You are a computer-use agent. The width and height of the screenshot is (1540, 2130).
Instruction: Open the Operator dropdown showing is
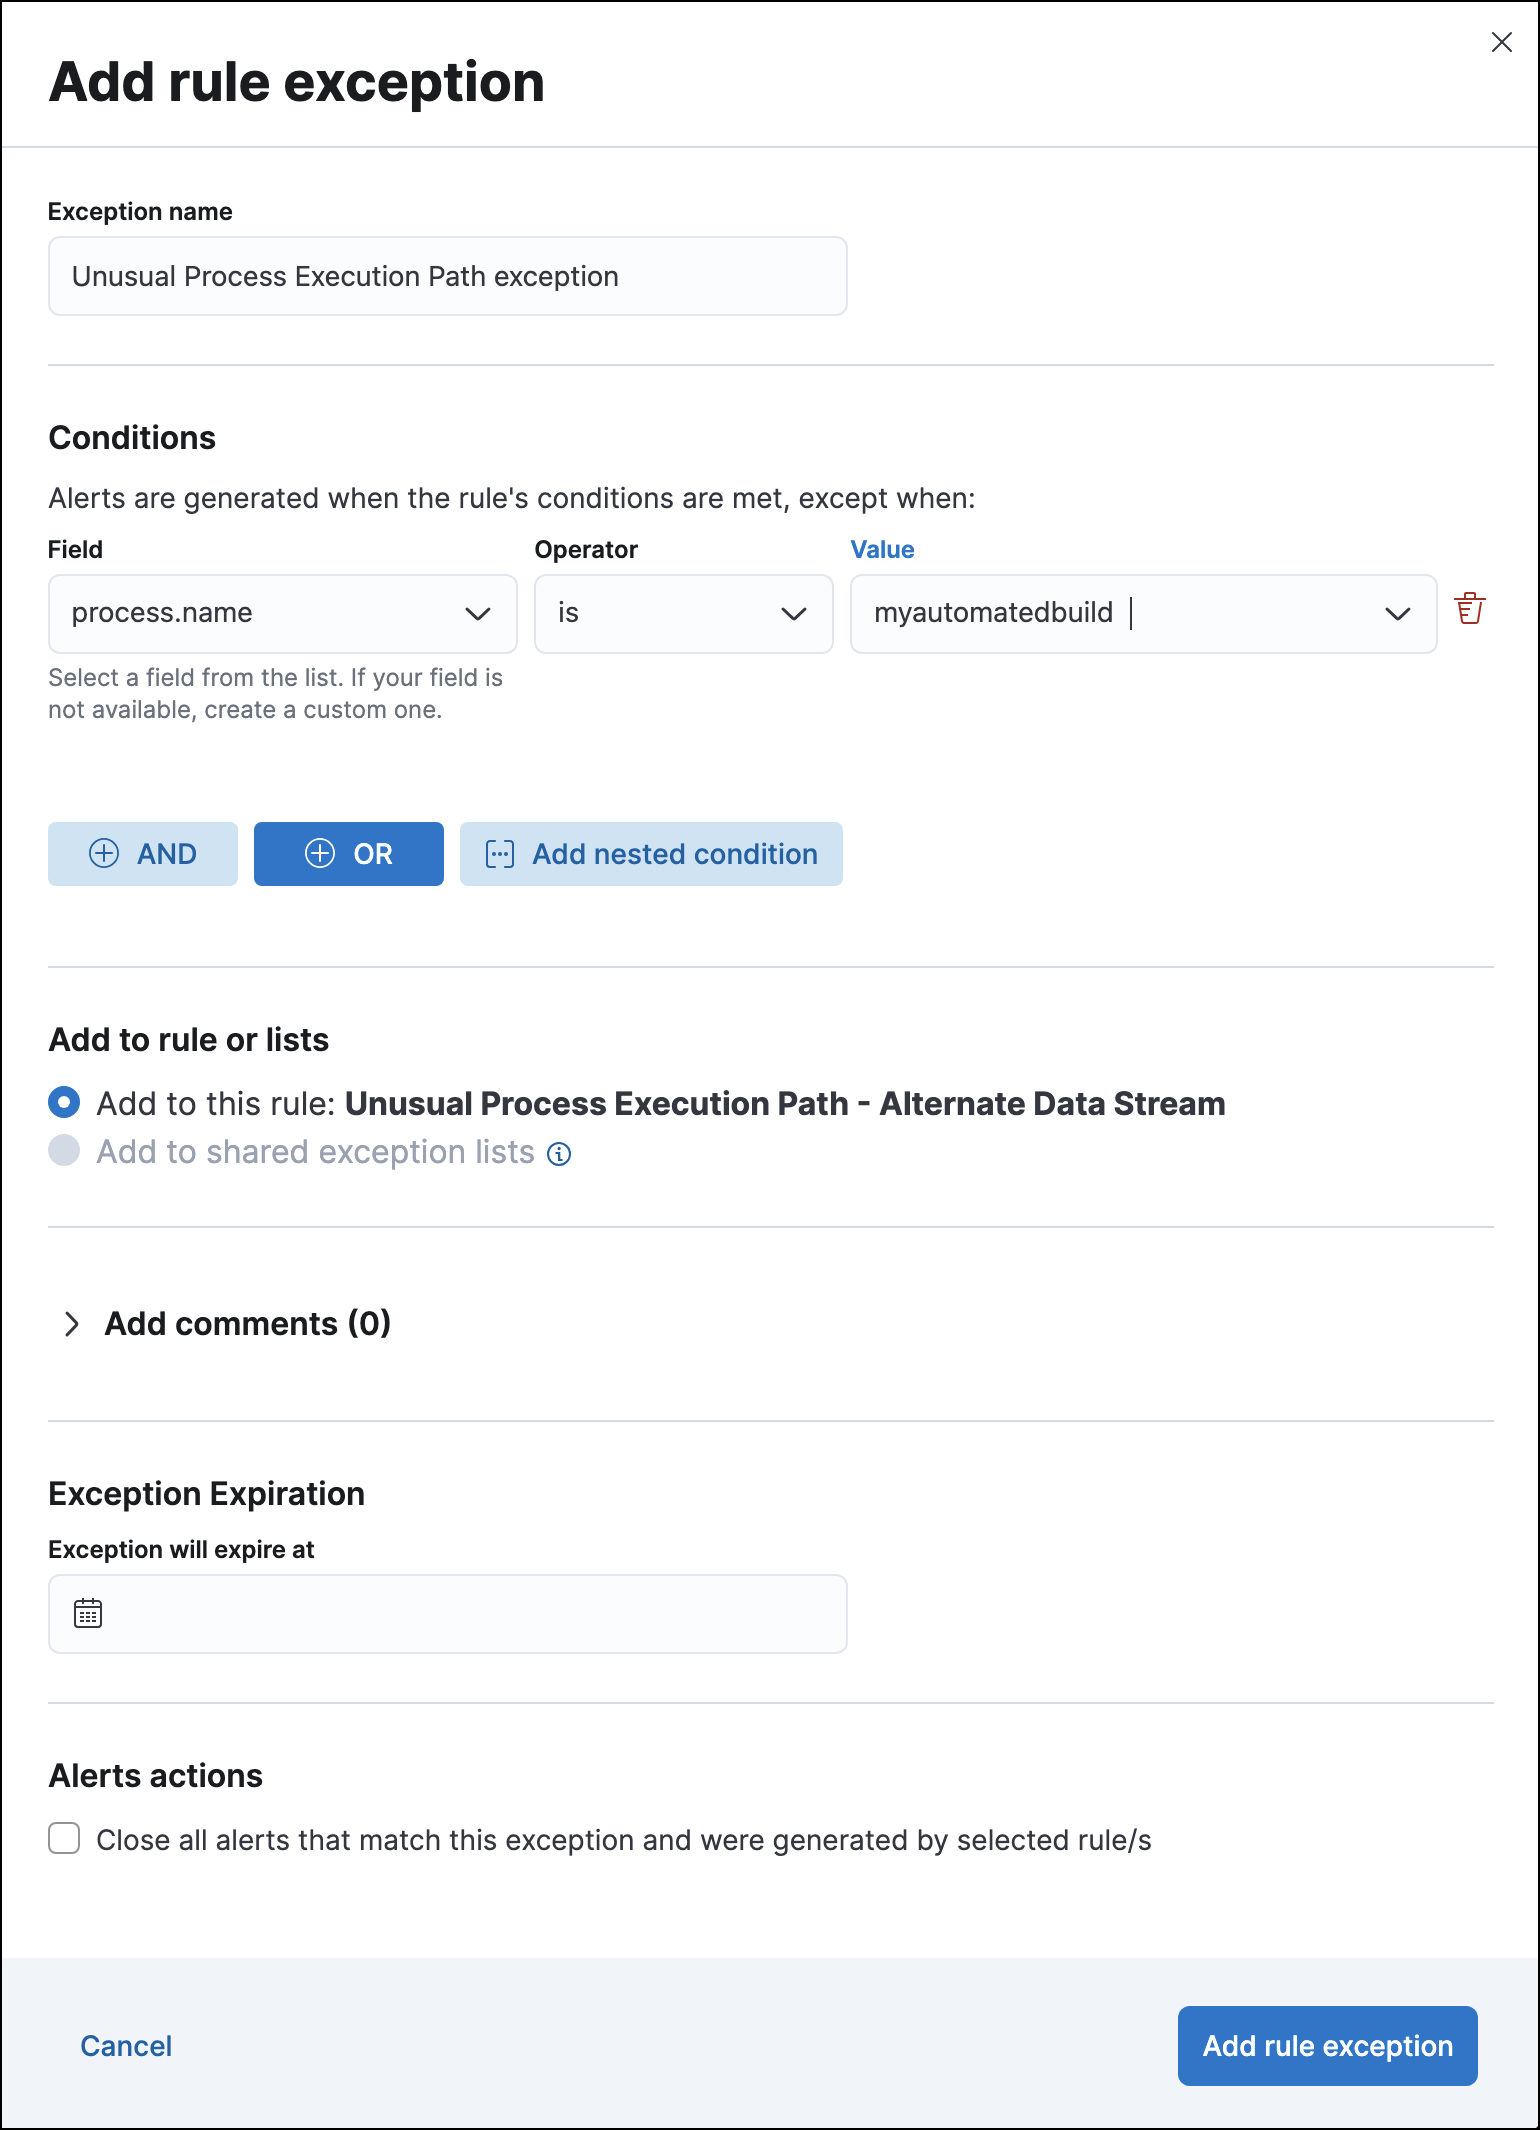click(683, 613)
